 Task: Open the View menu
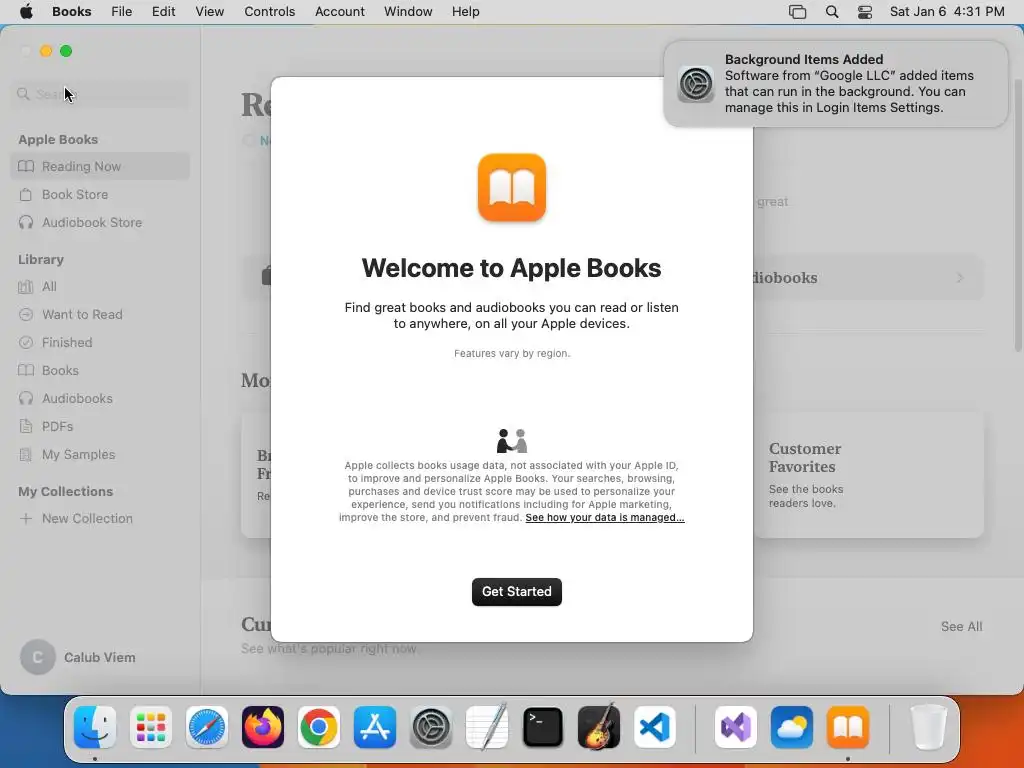210,12
